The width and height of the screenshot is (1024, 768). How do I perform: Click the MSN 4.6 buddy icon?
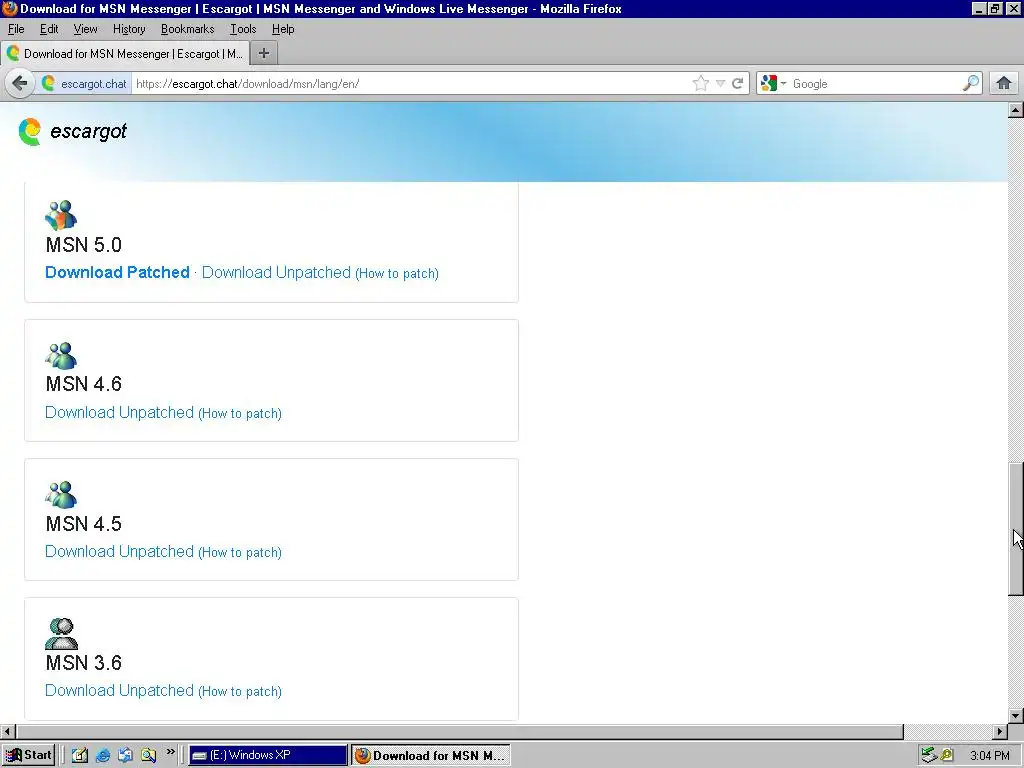click(61, 356)
